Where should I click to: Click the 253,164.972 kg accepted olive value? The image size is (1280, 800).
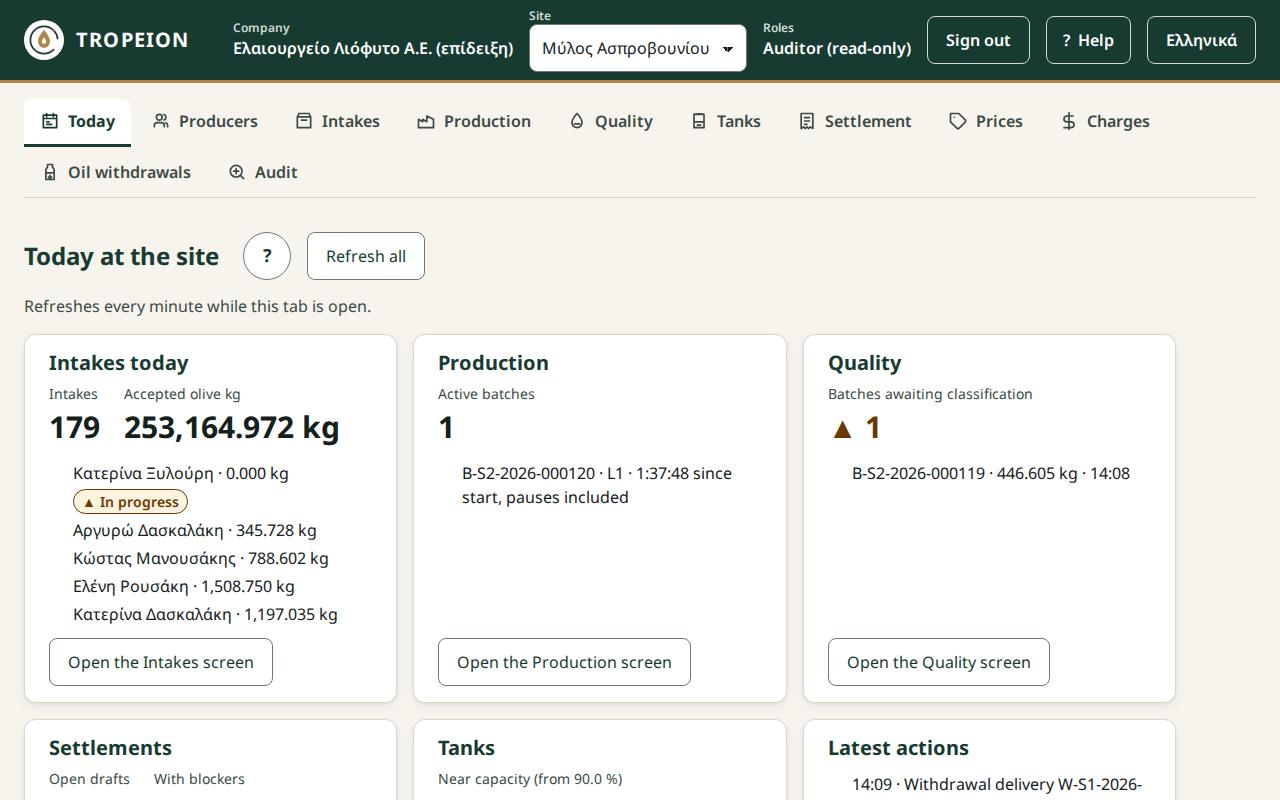point(232,427)
